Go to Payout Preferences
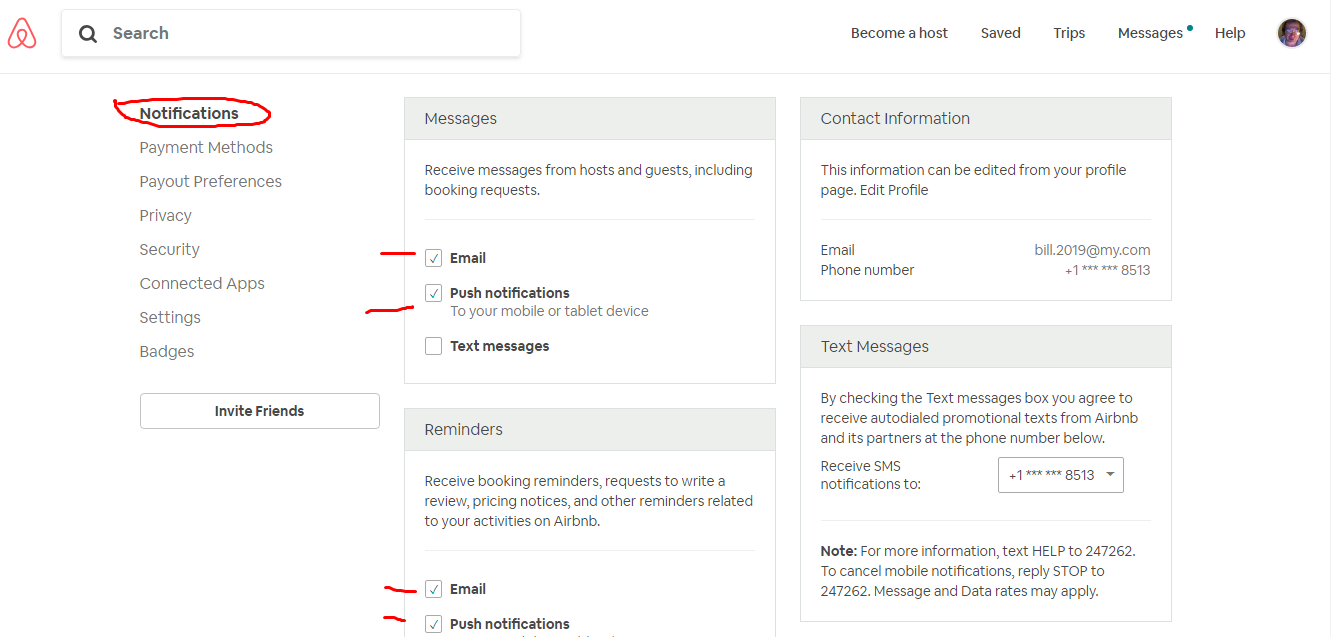The image size is (1331, 637). pos(210,182)
